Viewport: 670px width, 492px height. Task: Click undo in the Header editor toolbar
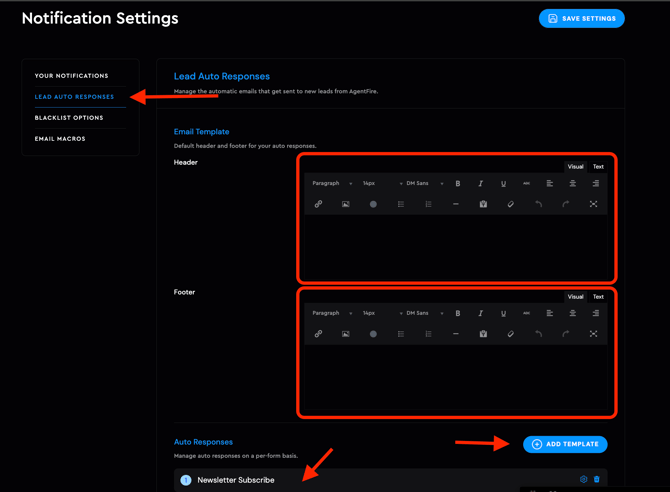[x=538, y=204]
